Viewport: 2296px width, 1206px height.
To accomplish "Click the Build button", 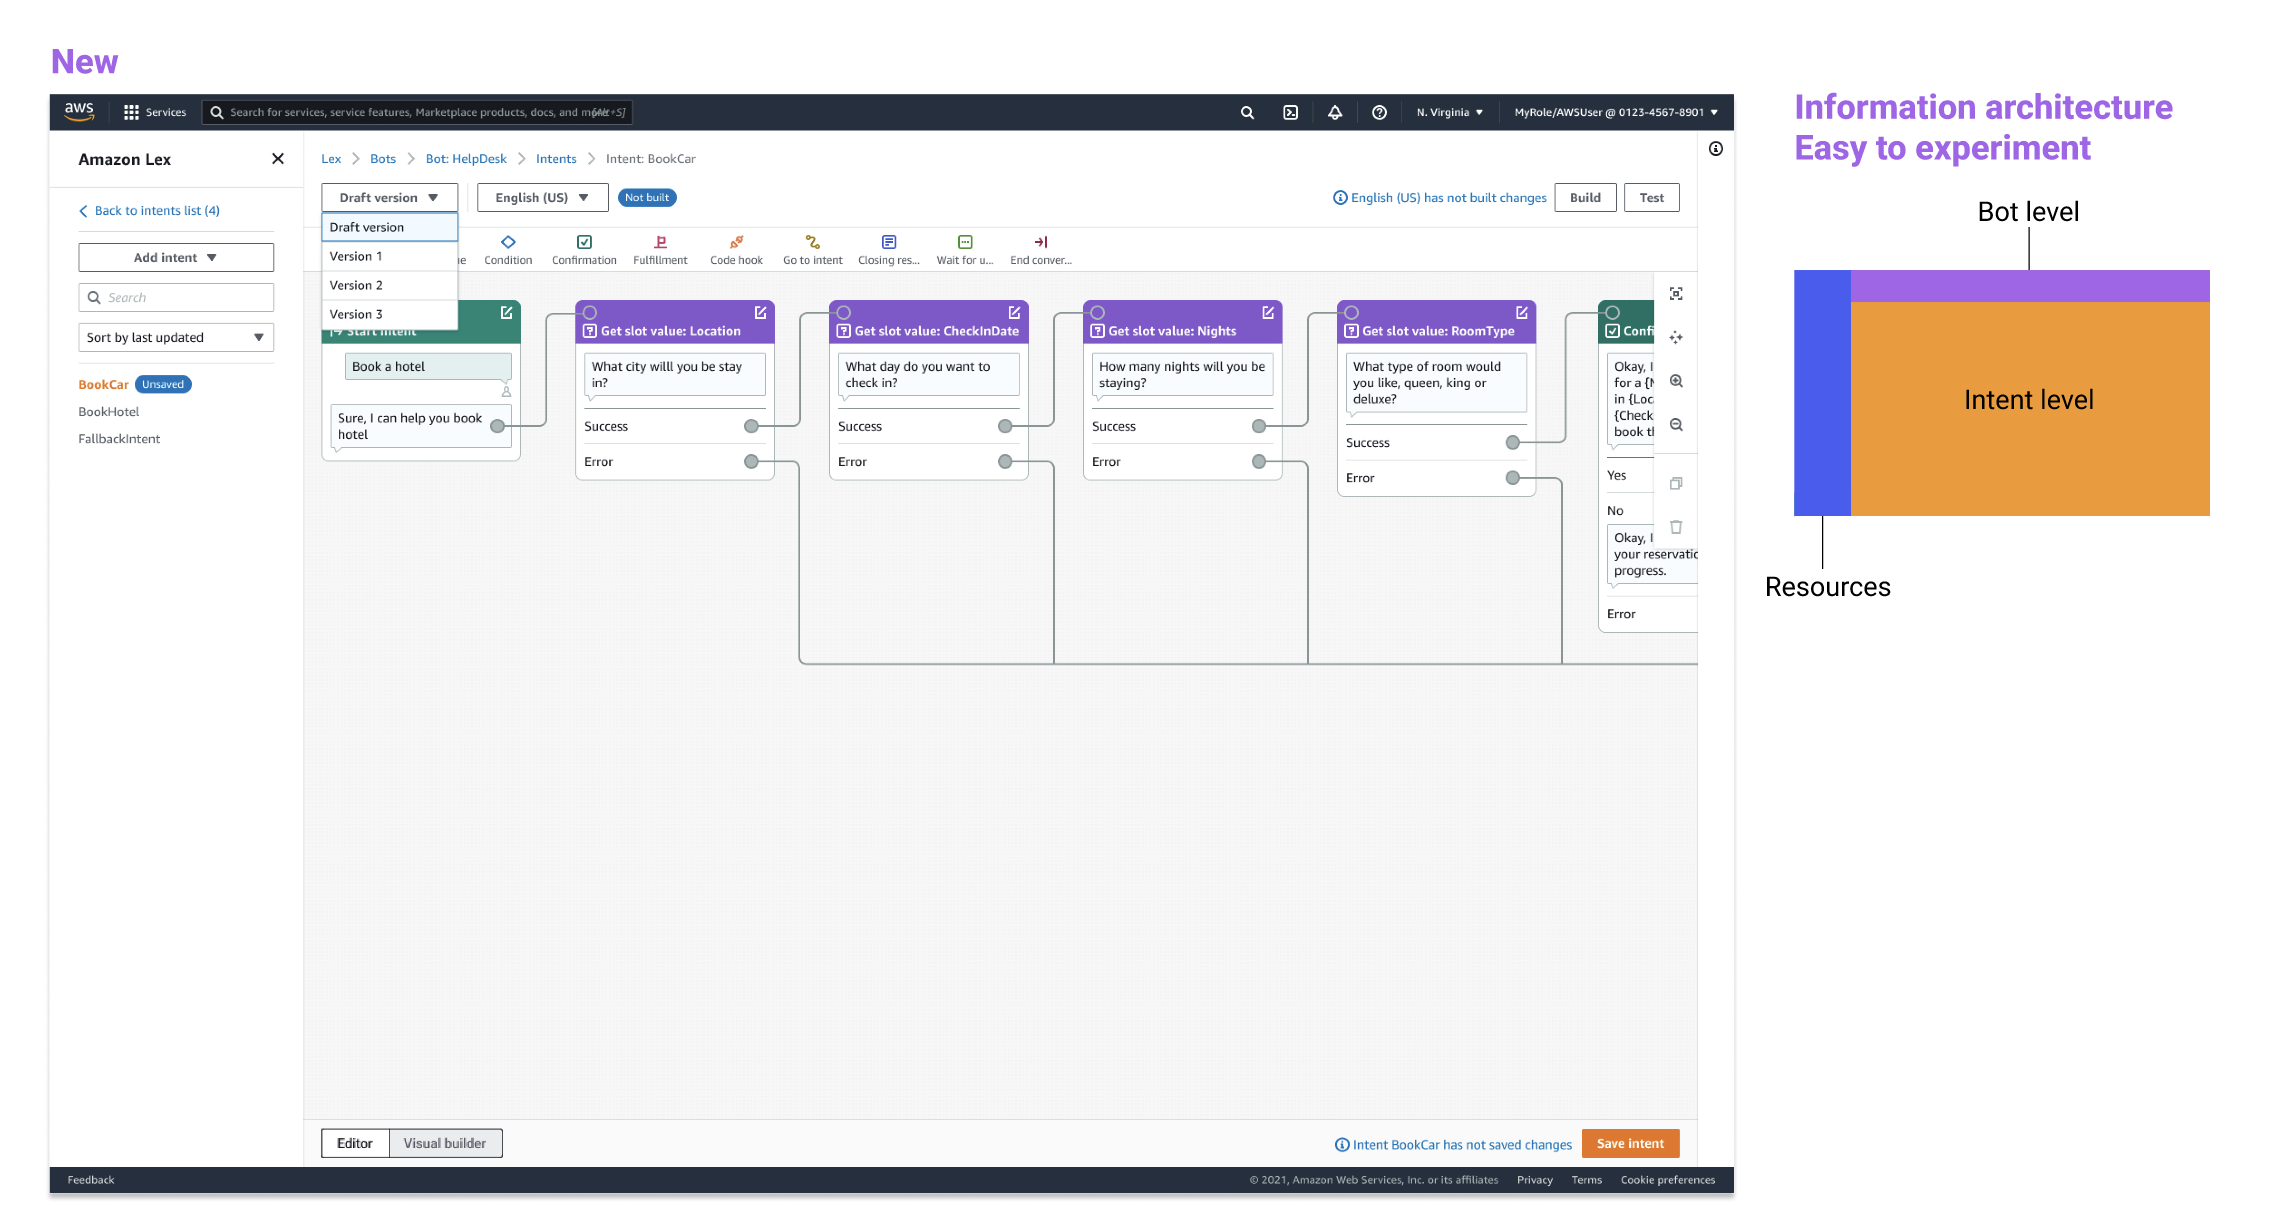I will click(1585, 198).
